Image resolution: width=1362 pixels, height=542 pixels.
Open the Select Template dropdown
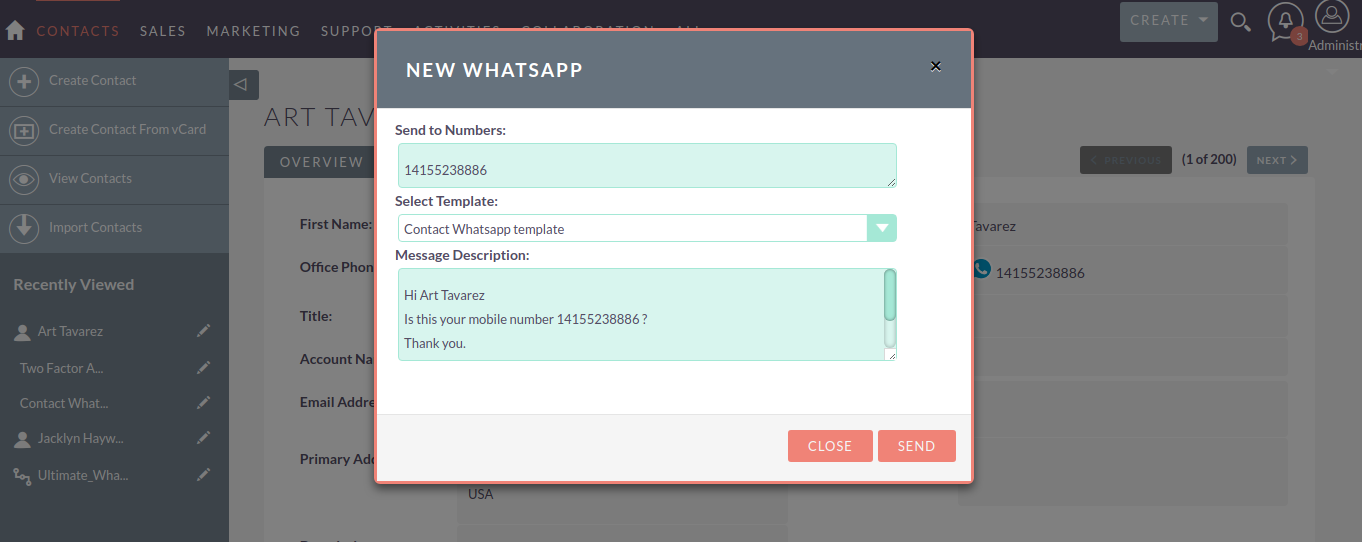[x=647, y=228]
